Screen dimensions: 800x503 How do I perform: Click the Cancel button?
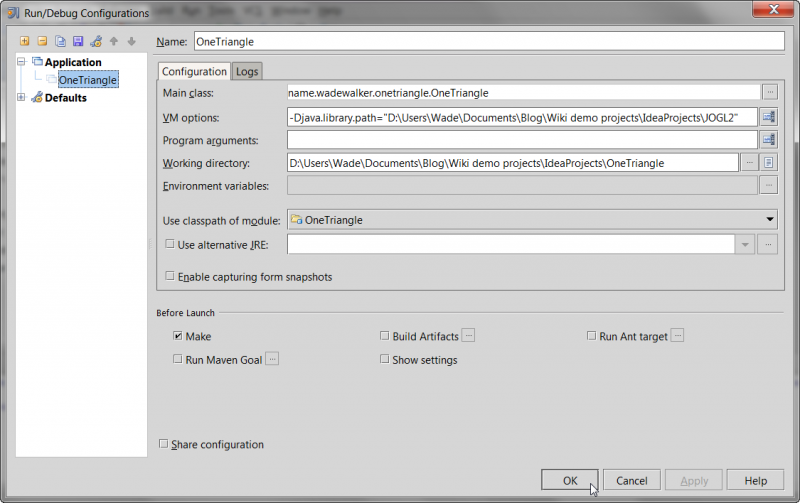tap(632, 480)
